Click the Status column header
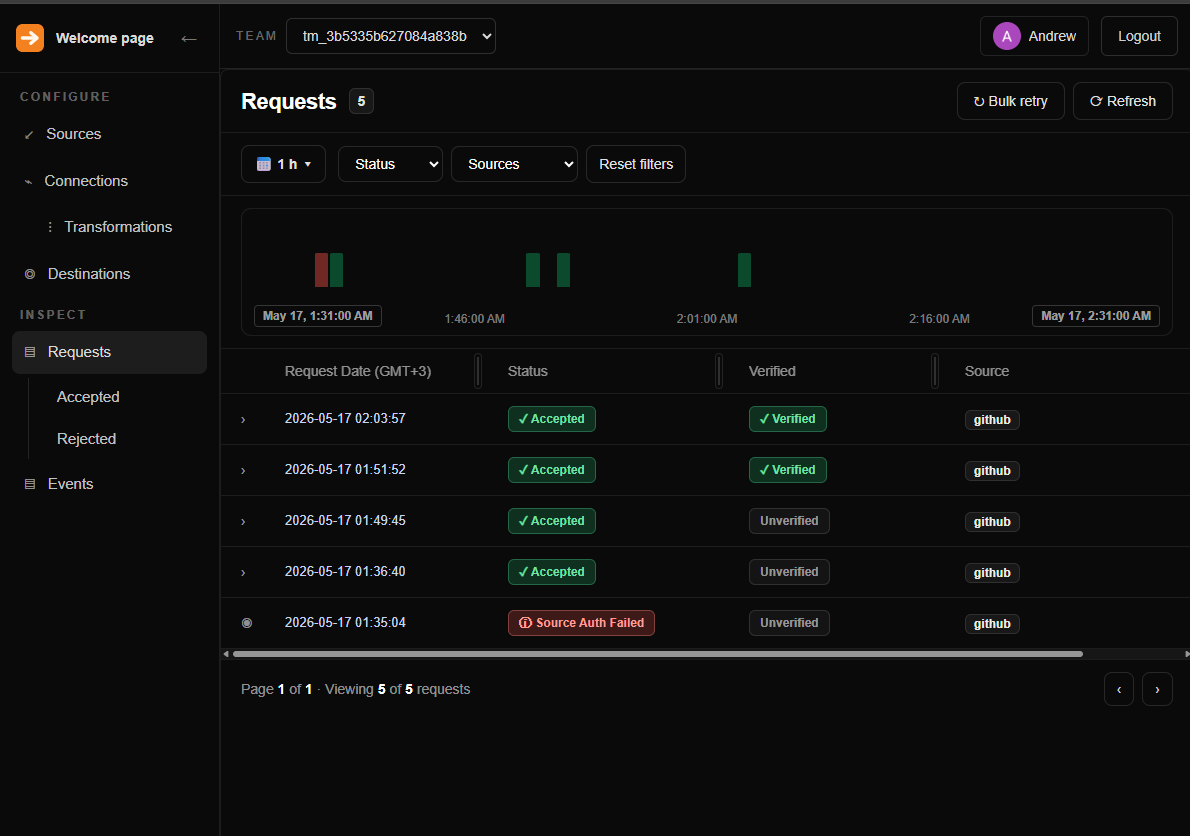Image resolution: width=1190 pixels, height=836 pixels. [x=527, y=371]
